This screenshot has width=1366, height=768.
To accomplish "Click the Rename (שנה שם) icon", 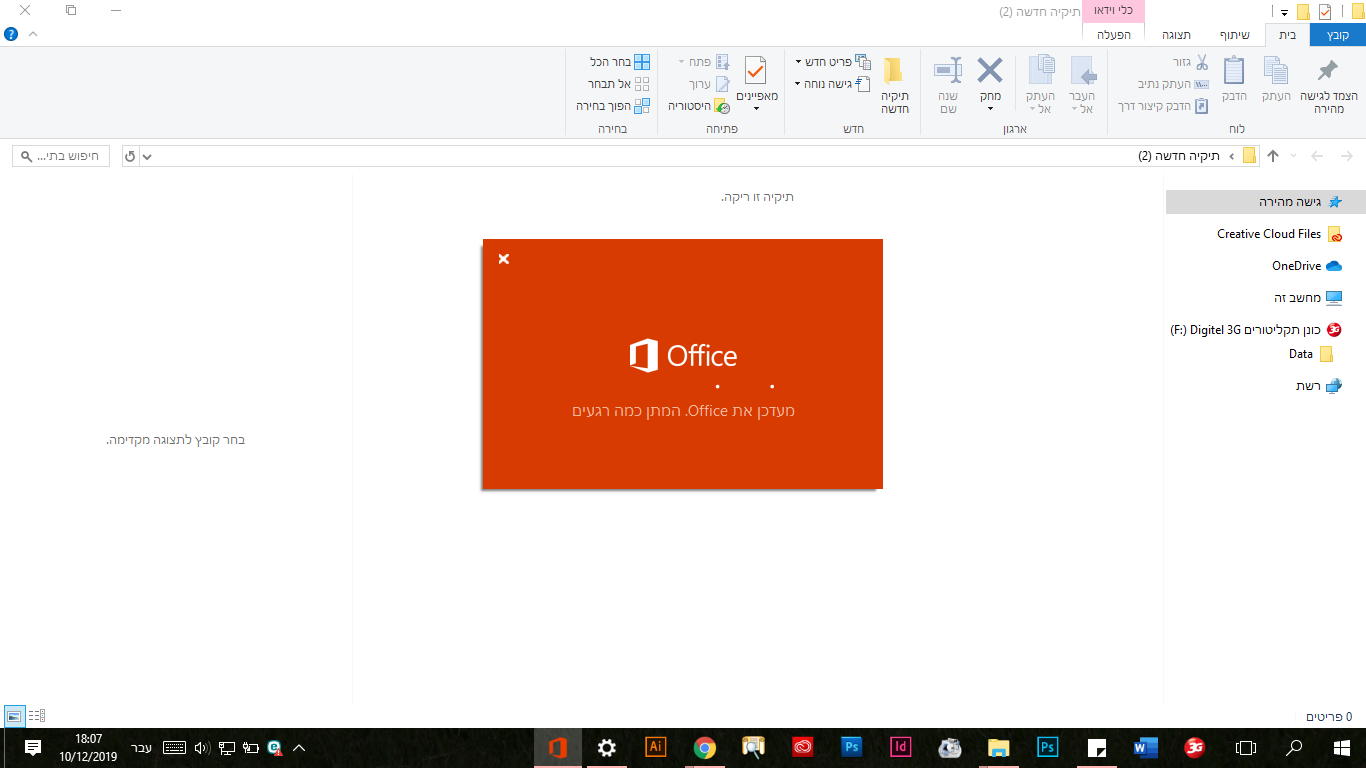I will tap(948, 70).
